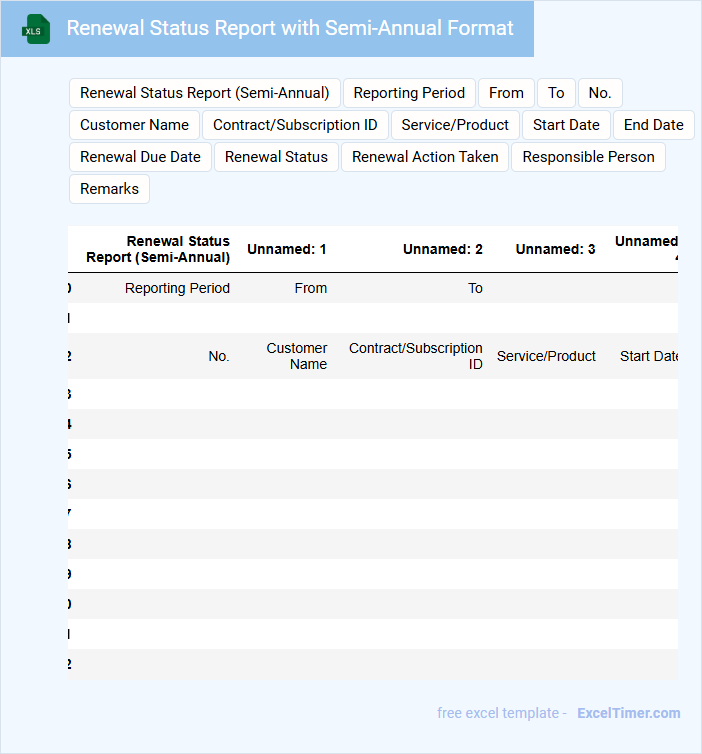The width and height of the screenshot is (702, 754).
Task: Choose the Contract/Subscription ID tag
Action: [x=295, y=125]
